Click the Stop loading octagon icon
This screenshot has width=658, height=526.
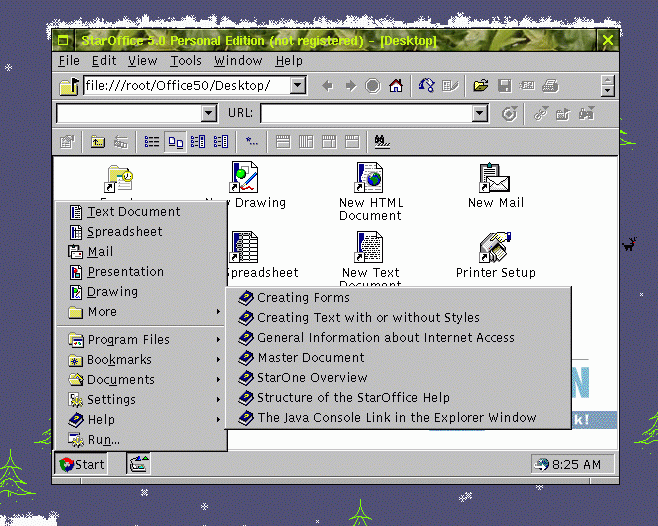point(373,86)
